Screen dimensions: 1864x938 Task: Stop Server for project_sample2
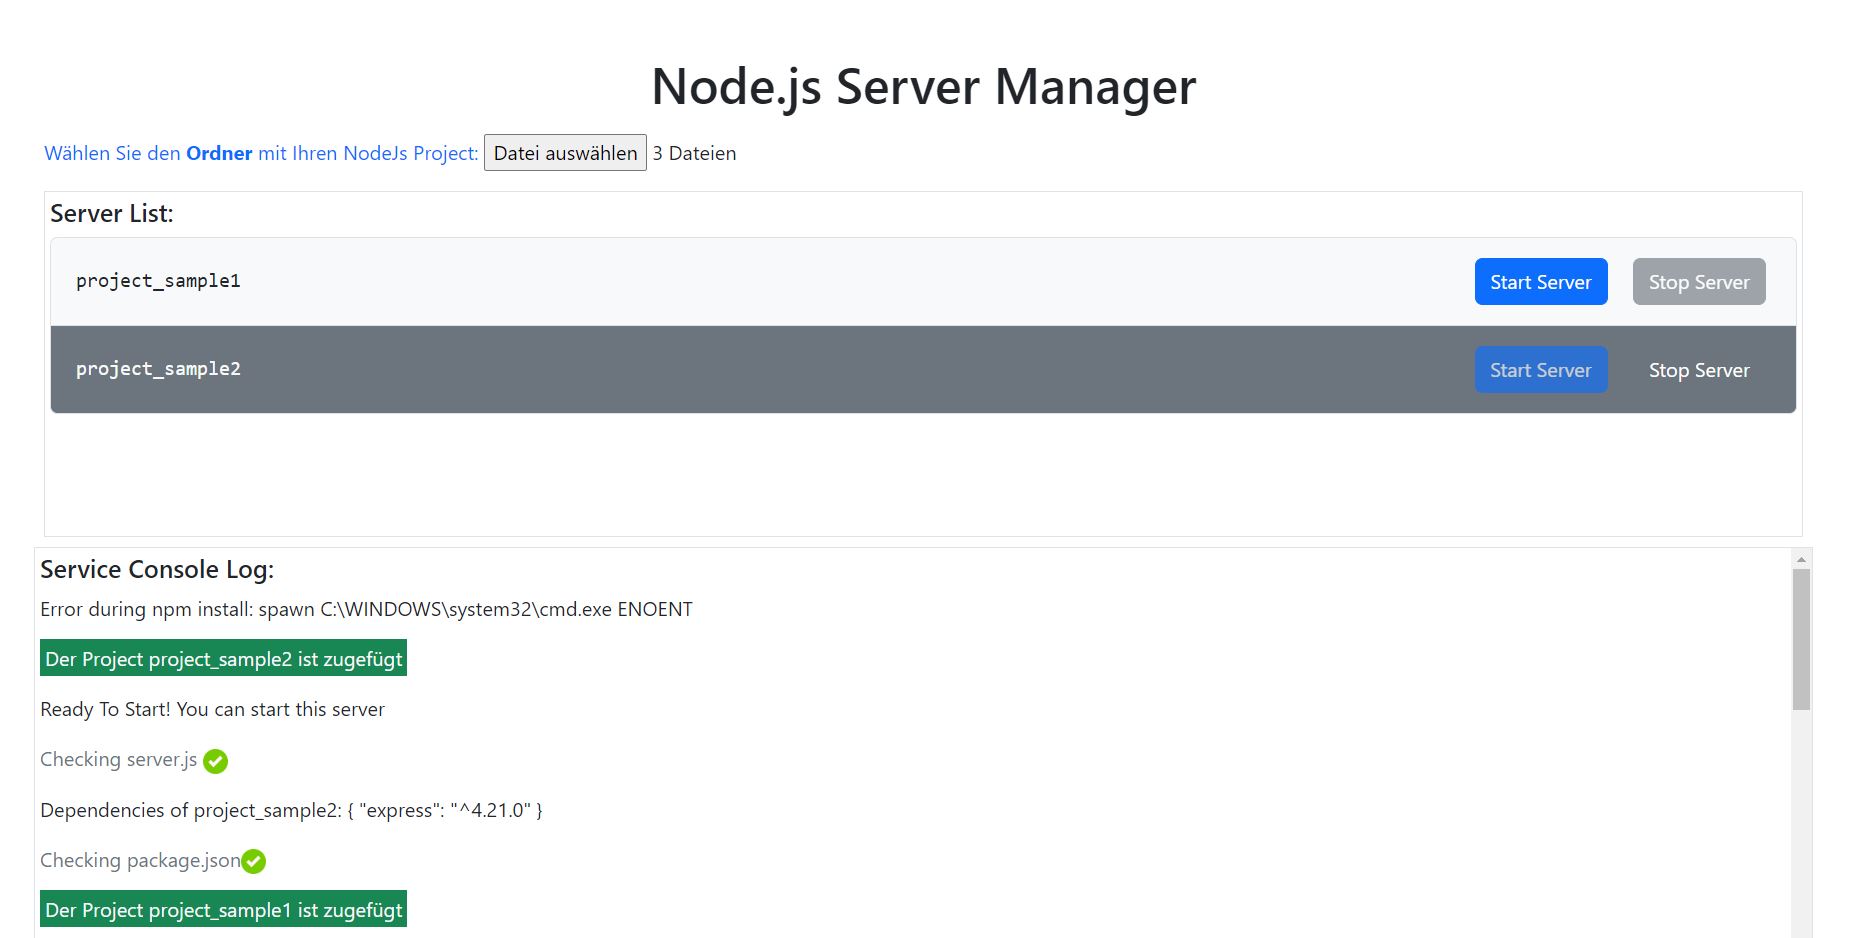click(1698, 370)
